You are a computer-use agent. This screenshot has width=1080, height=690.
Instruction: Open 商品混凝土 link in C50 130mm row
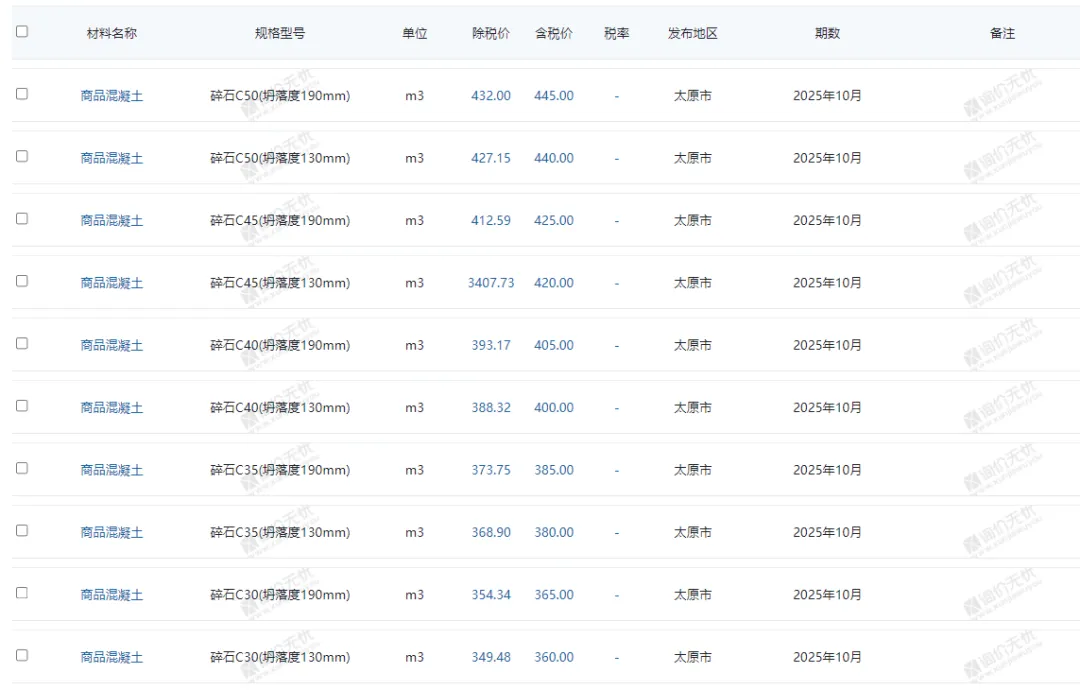pos(112,158)
